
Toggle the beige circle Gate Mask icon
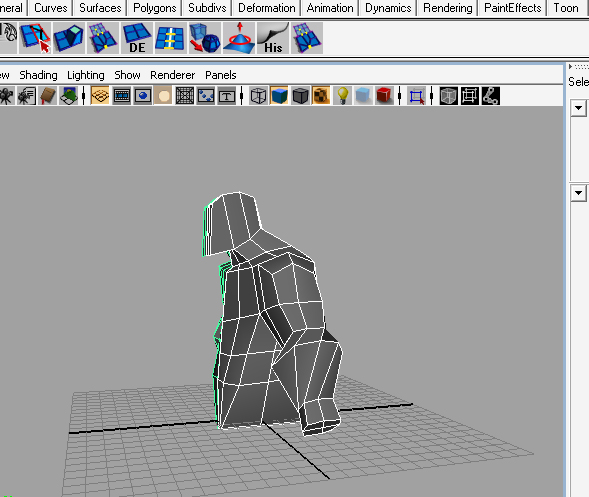click(164, 95)
